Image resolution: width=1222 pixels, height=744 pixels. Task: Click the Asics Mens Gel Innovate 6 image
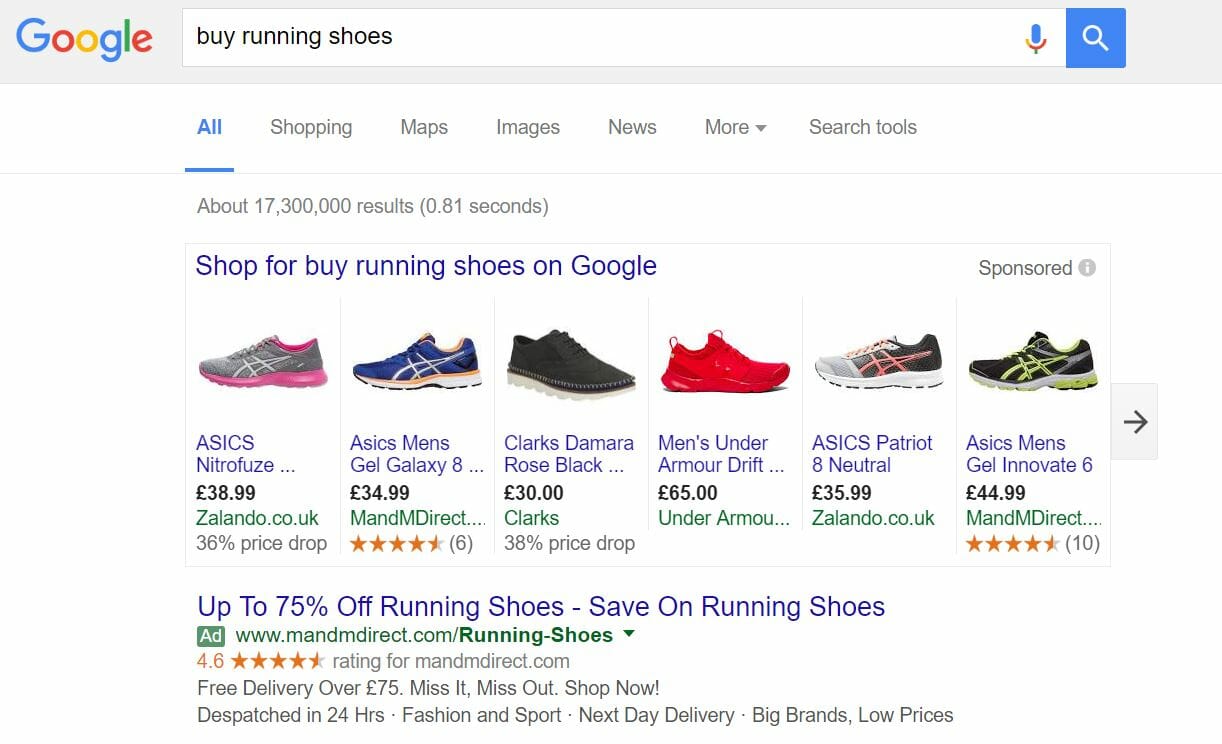pos(1033,363)
